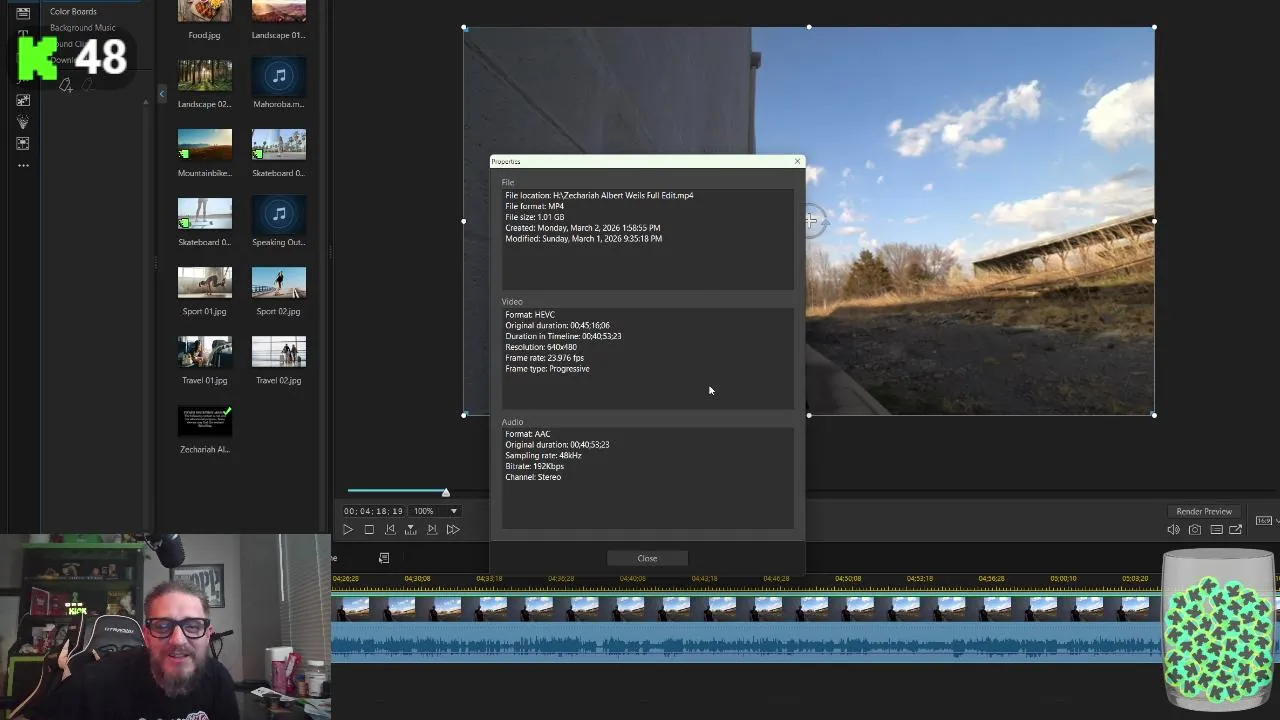Click the Channel: Stereo line
The height and width of the screenshot is (720, 1280).
533,477
